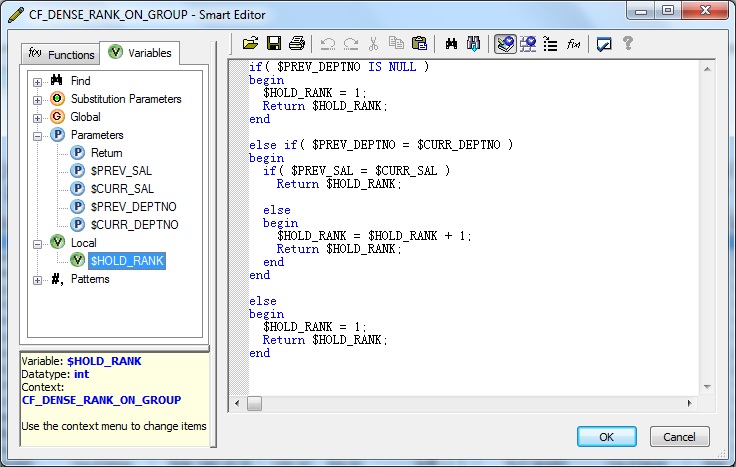Screen dimensions: 736x467
Task: Collapse the Parameters tree node
Action: click(38, 136)
